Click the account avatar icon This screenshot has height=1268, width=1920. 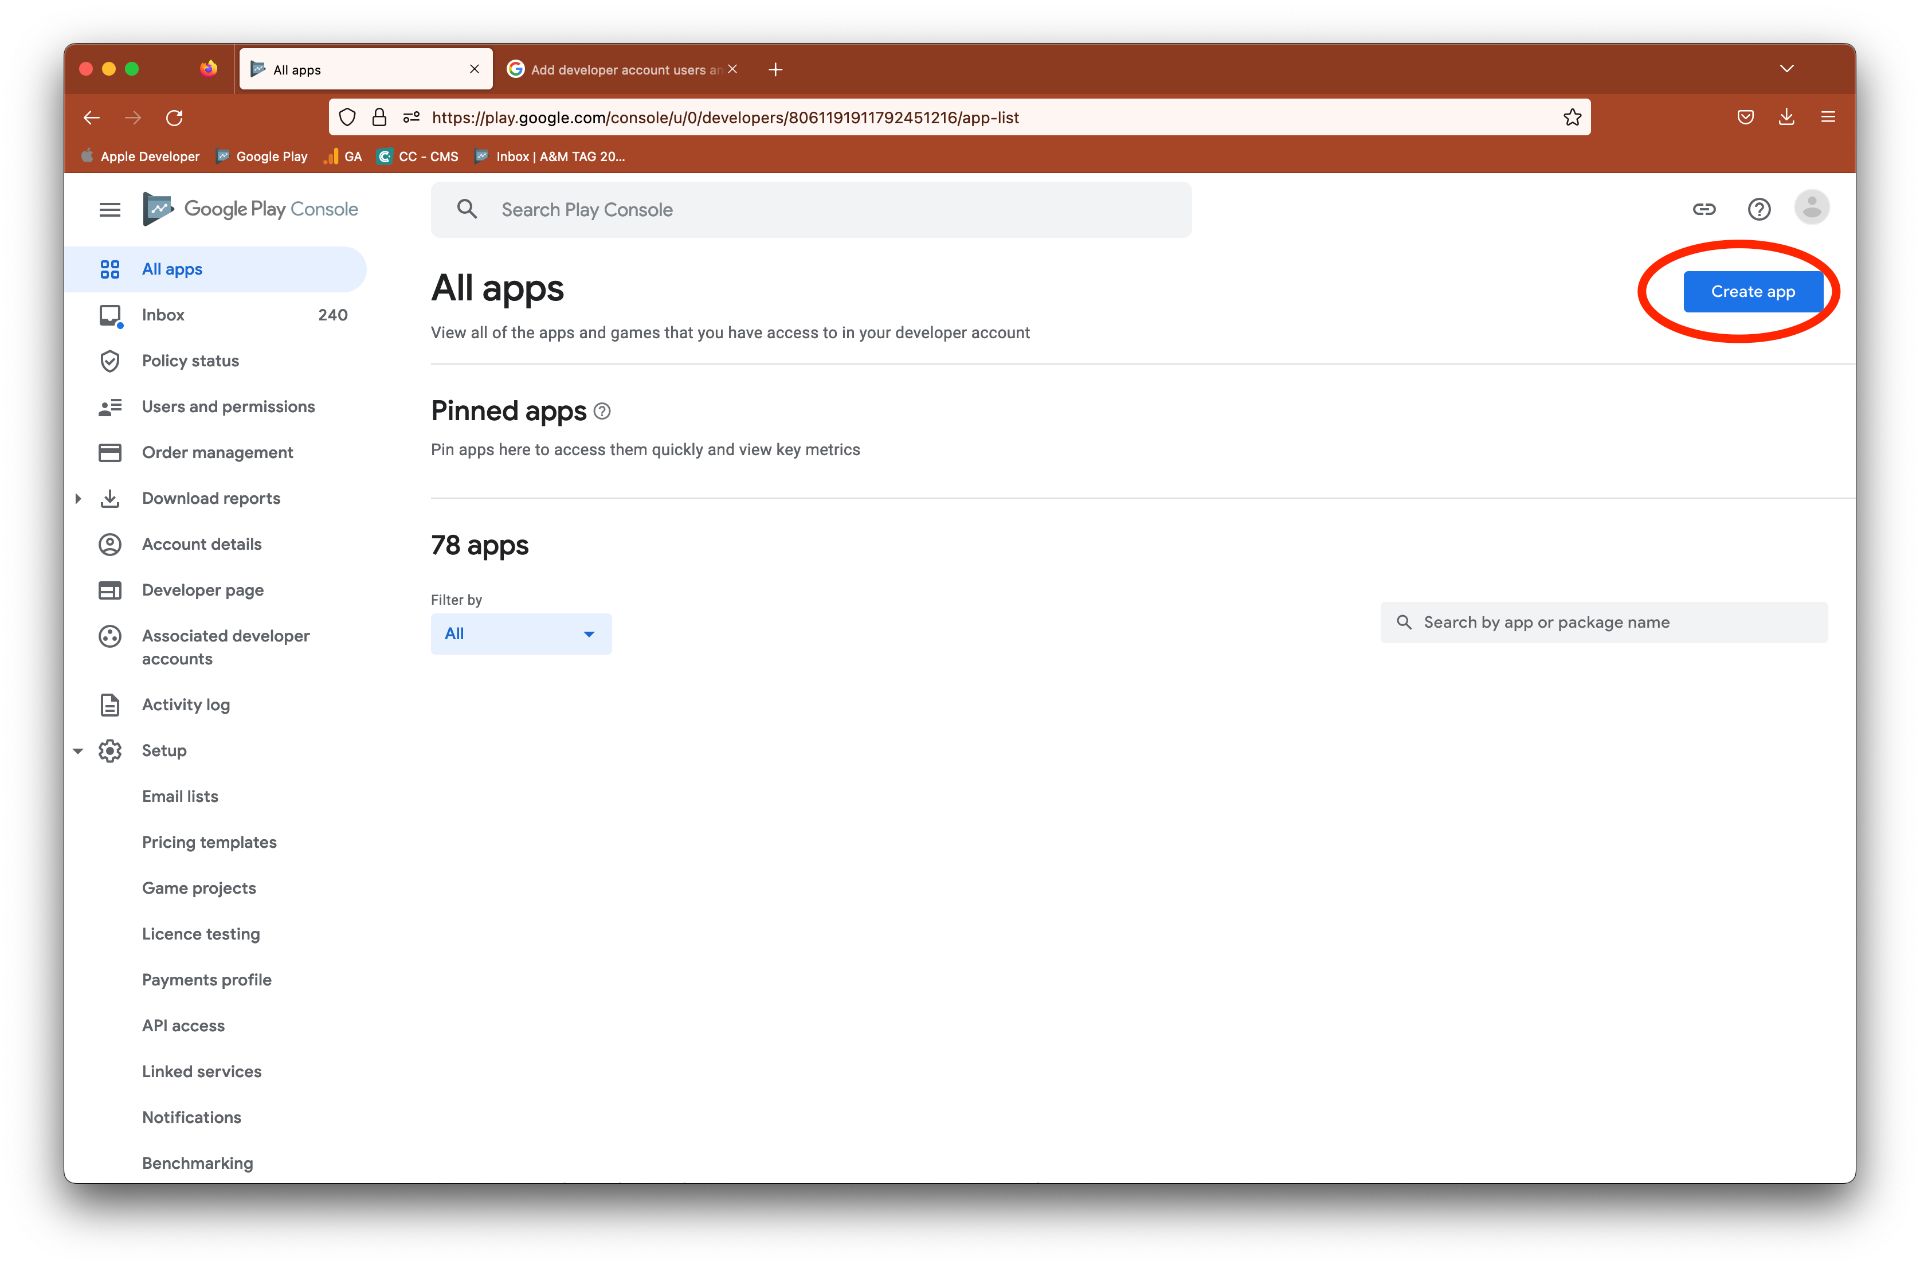[x=1812, y=208]
